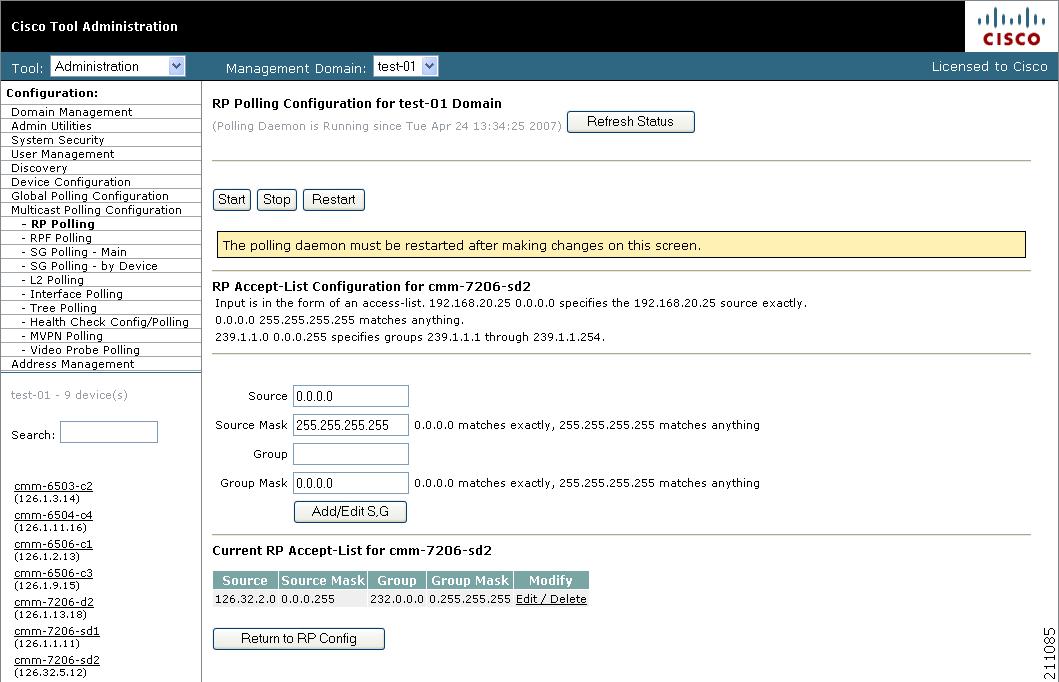This screenshot has width=1059, height=682.
Task: Stop the polling daemon
Action: [x=276, y=199]
